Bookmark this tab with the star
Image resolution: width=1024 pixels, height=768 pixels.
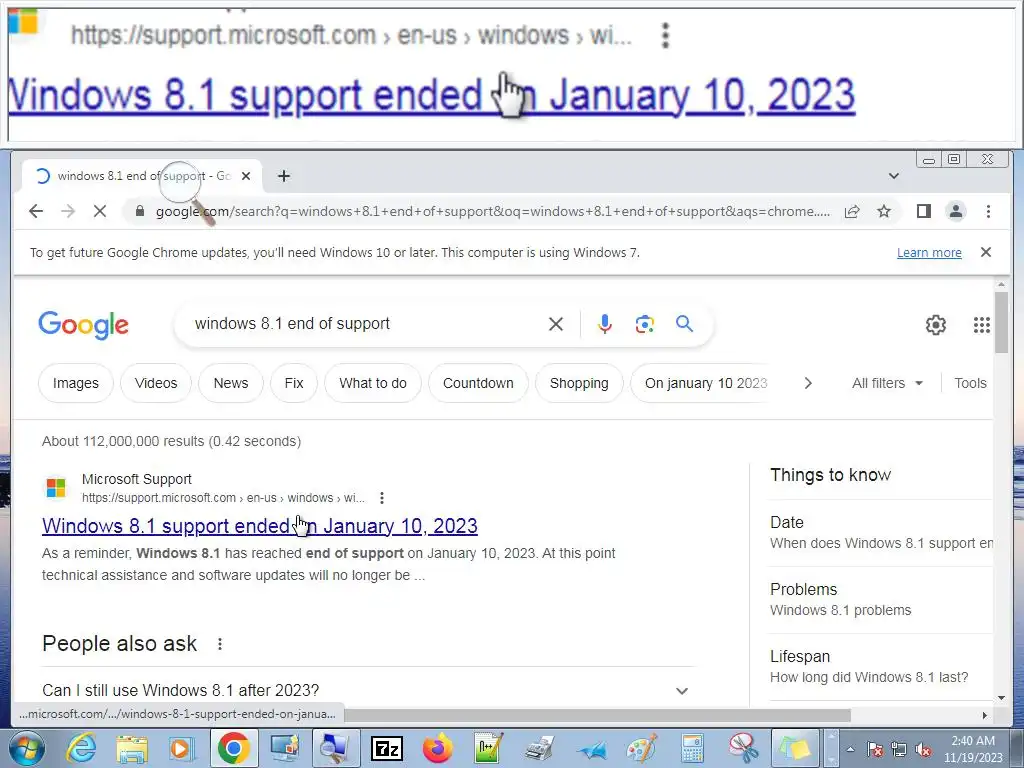(x=884, y=211)
